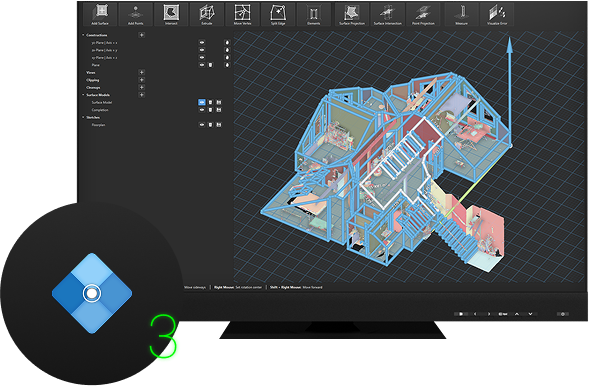Select the Add Surface tool
Viewport: 603px width, 386px height.
(100, 15)
